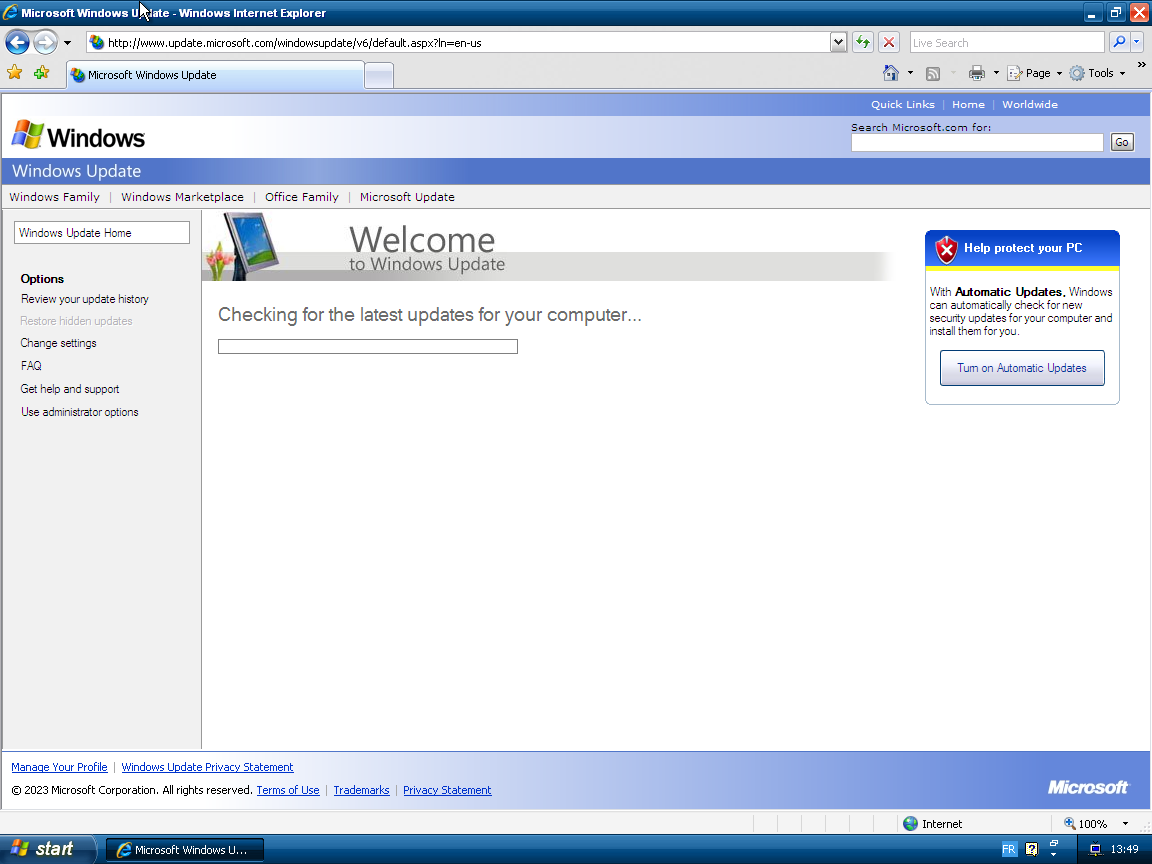Click the Live Search input box
This screenshot has width=1152, height=864.
[1007, 43]
